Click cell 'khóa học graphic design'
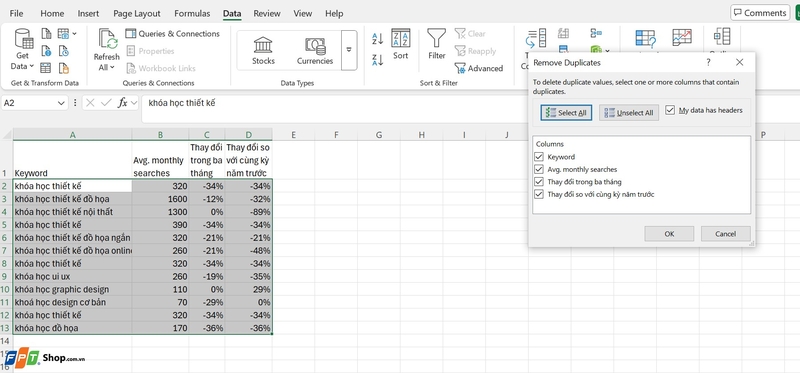The height and width of the screenshot is (373, 800). 72,289
